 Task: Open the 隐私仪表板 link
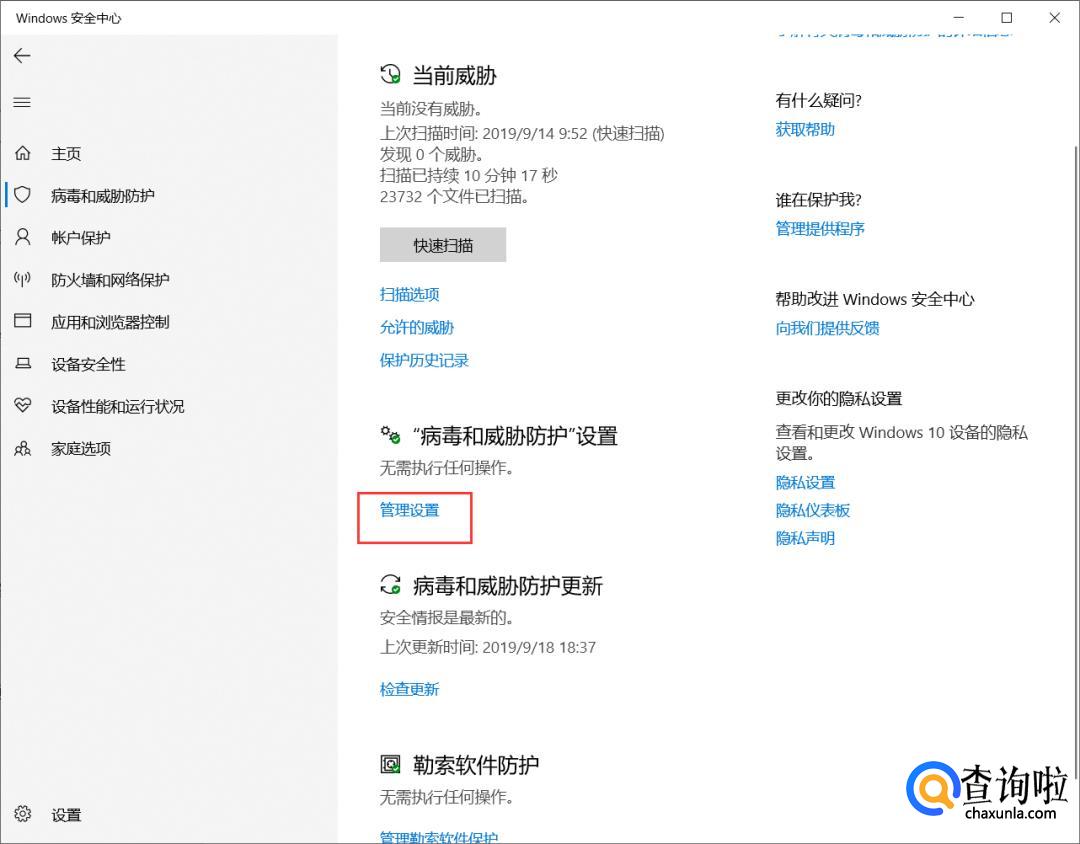(x=813, y=511)
